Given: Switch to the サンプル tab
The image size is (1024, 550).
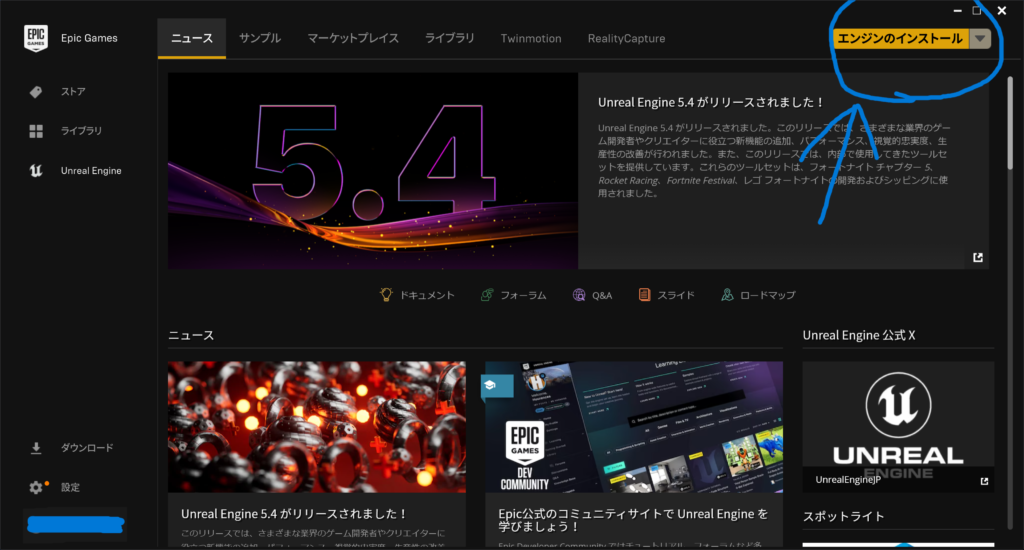Looking at the screenshot, I should point(260,39).
